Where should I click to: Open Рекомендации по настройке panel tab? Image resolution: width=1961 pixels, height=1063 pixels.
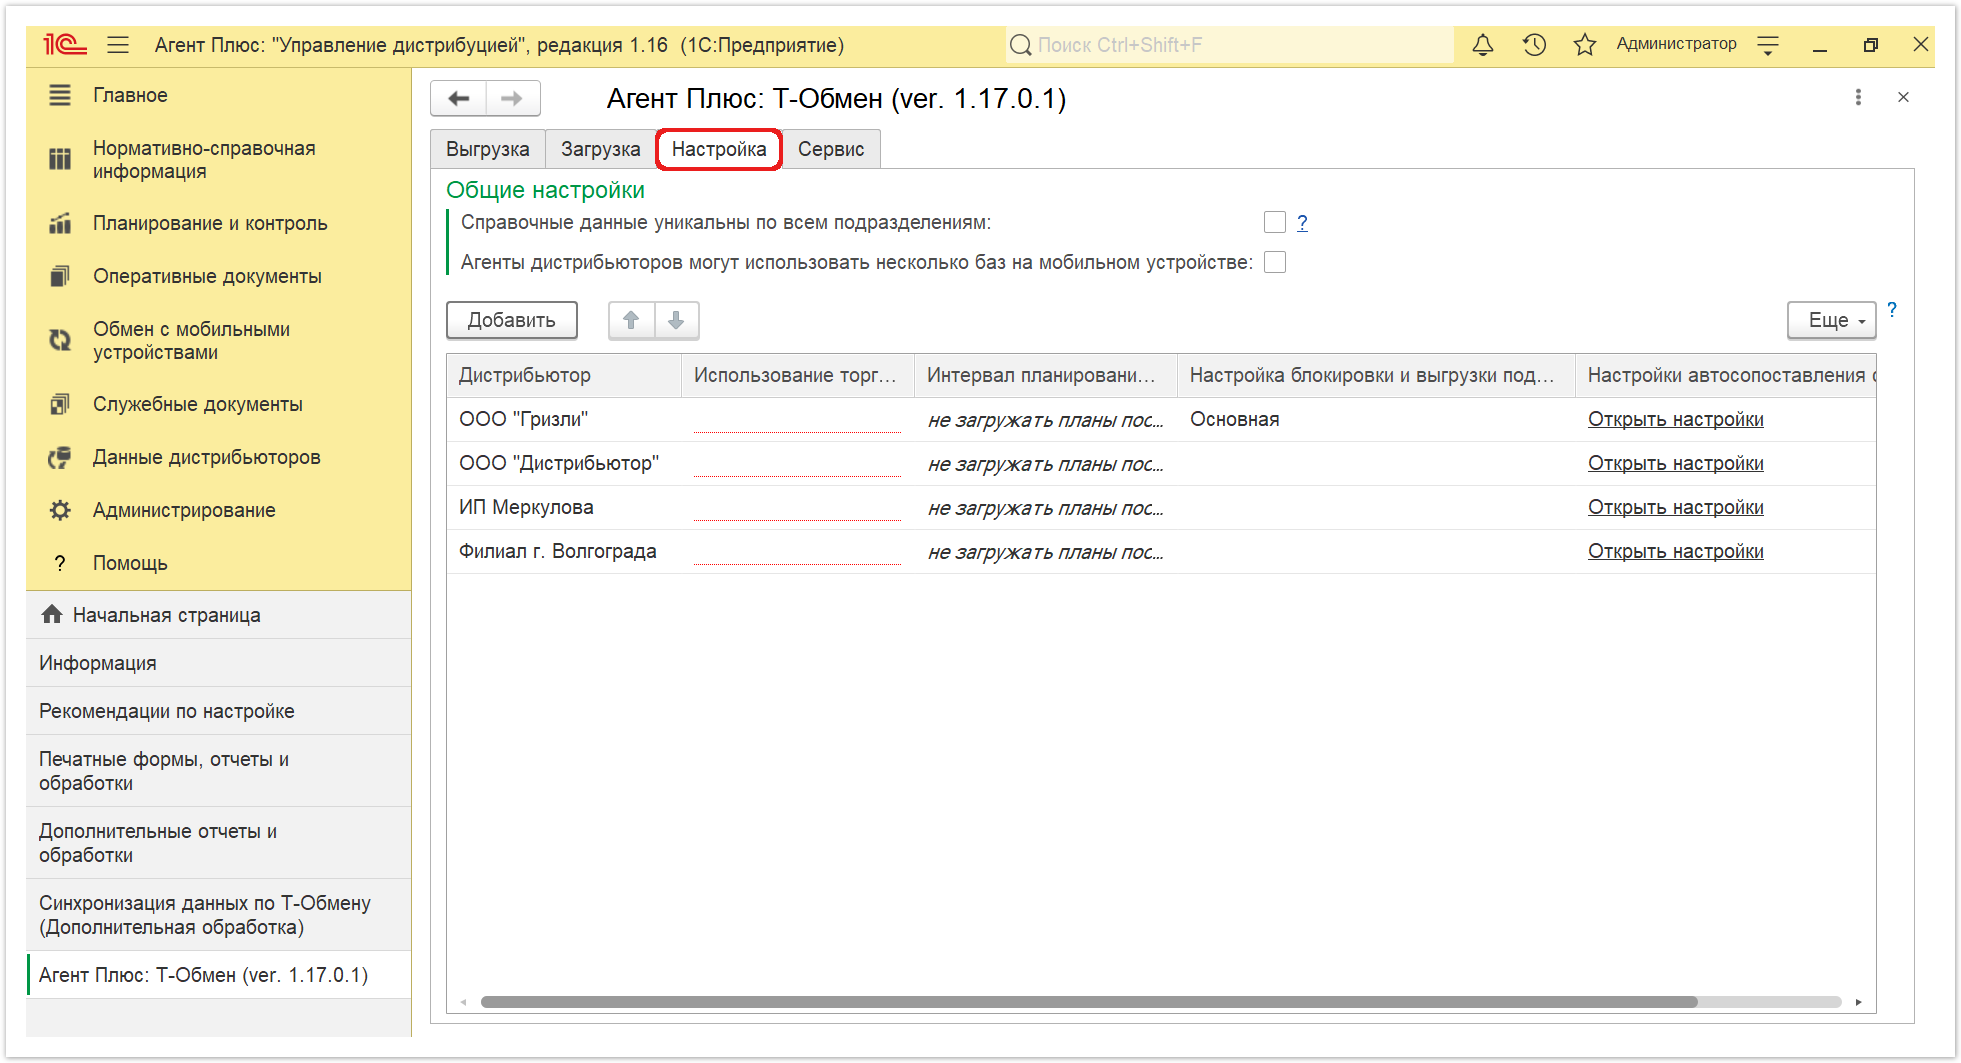(219, 711)
